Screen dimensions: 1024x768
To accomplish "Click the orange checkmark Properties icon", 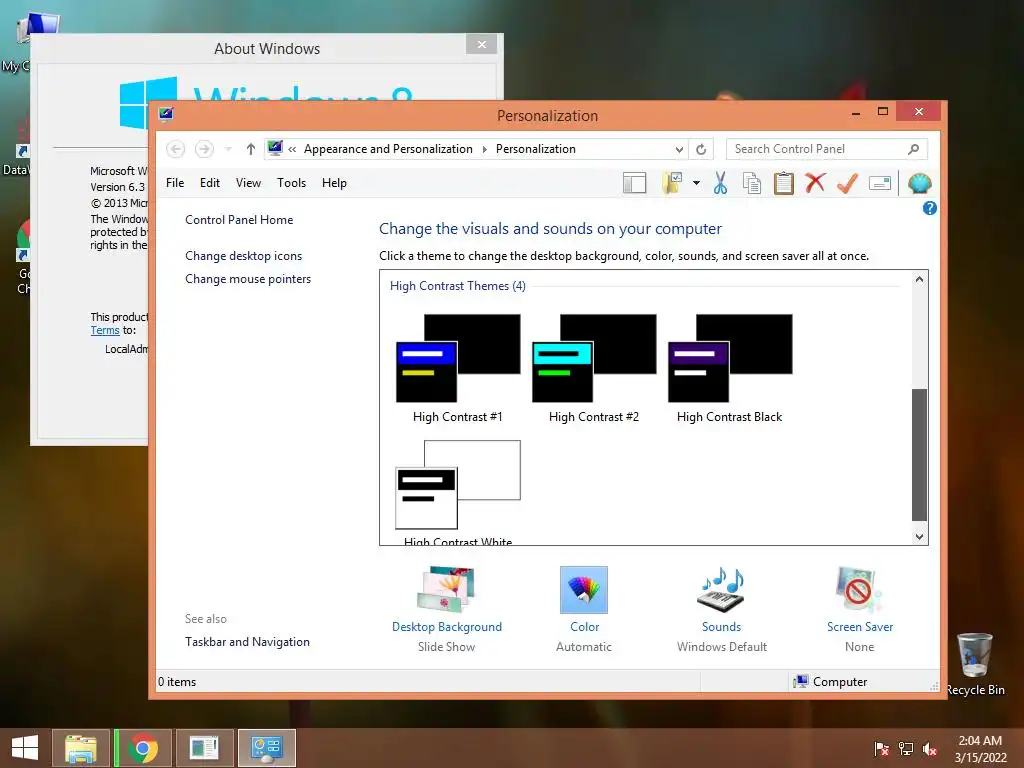I will [x=847, y=184].
